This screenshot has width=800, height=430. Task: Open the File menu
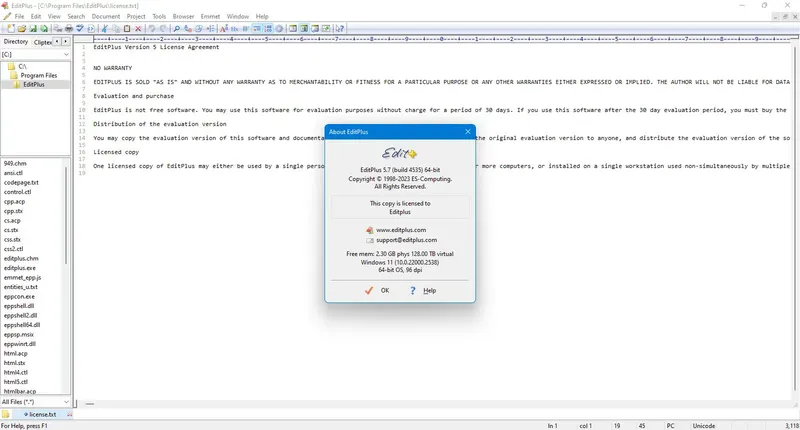tap(19, 16)
